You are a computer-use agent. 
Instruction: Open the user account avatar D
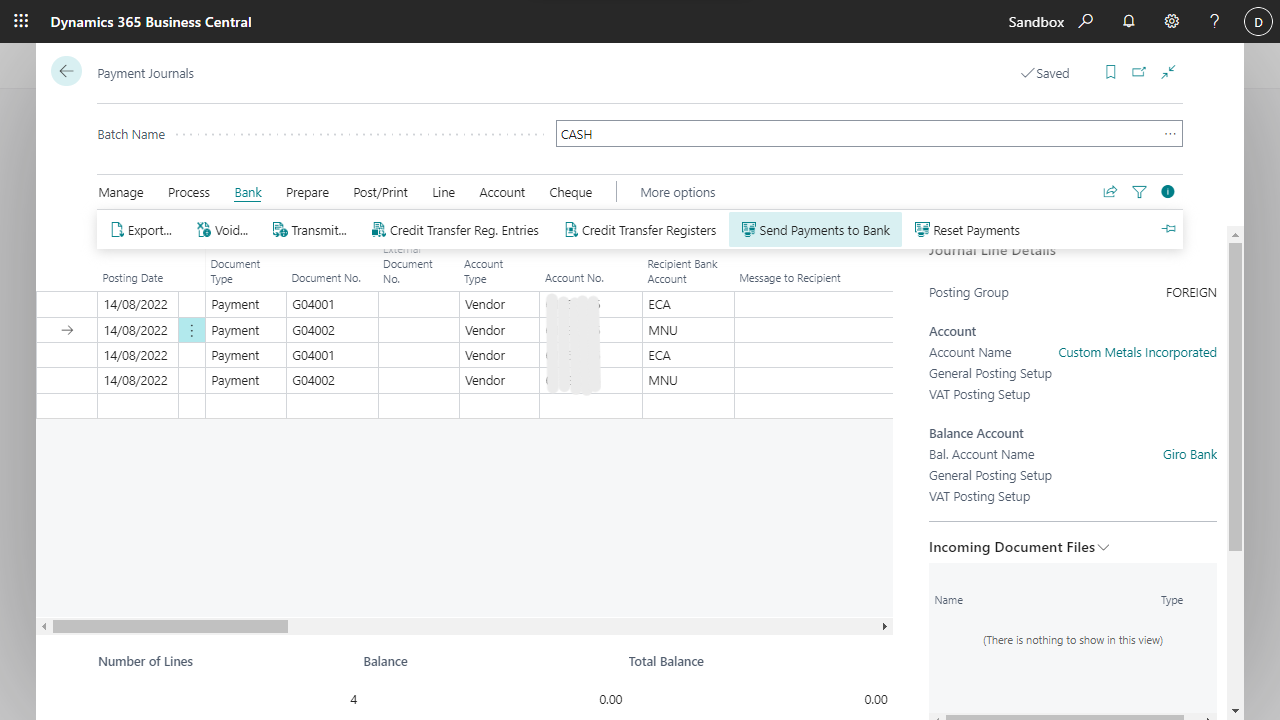[1258, 22]
